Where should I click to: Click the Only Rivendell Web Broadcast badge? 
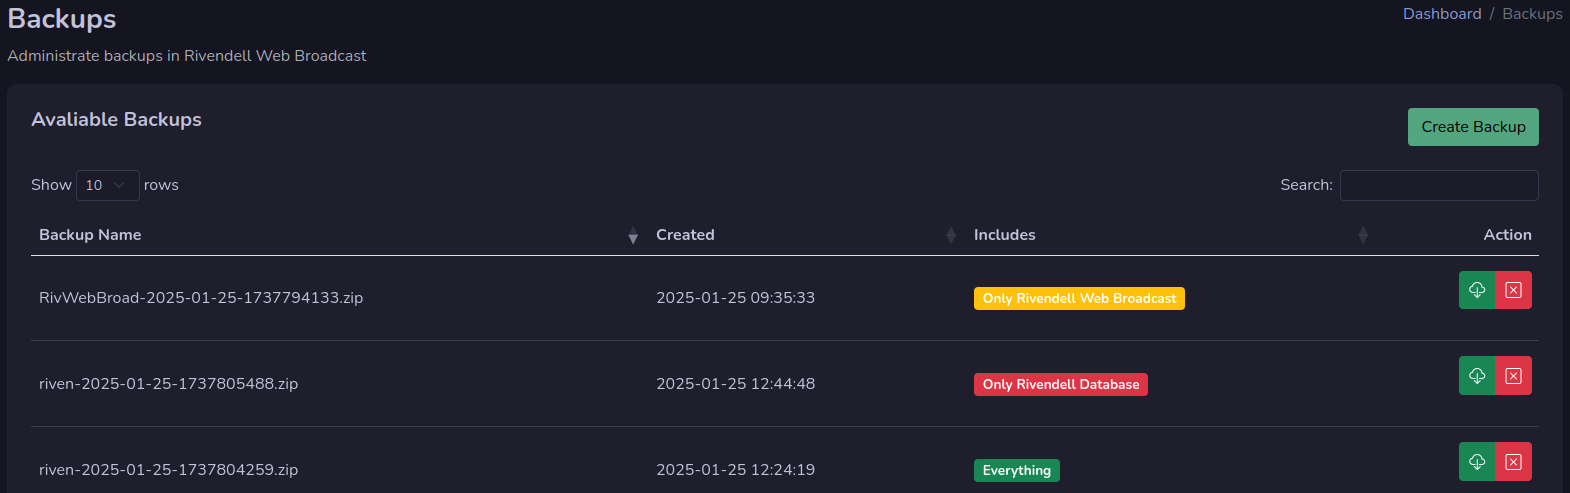[x=1079, y=299]
